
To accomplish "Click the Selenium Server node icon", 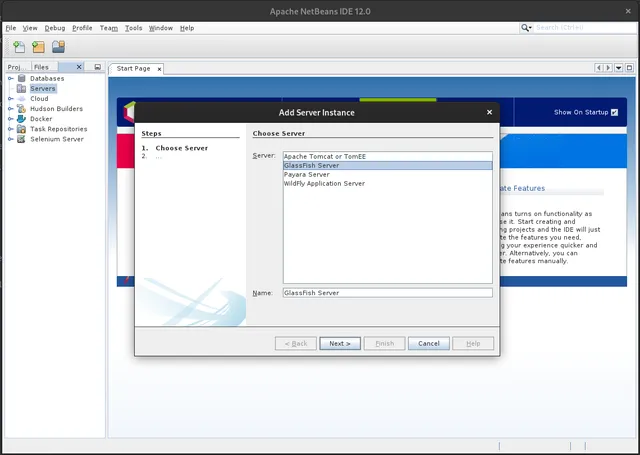I will pos(21,139).
